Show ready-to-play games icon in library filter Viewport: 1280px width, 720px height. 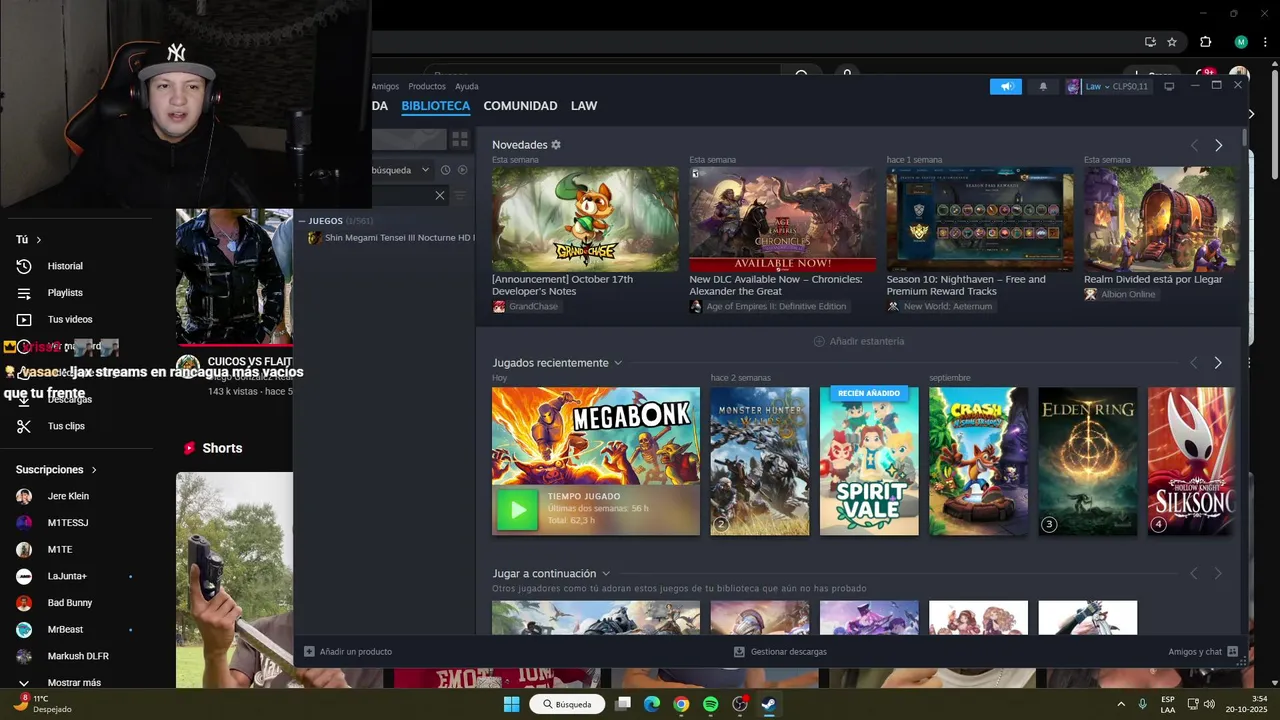coord(462,170)
